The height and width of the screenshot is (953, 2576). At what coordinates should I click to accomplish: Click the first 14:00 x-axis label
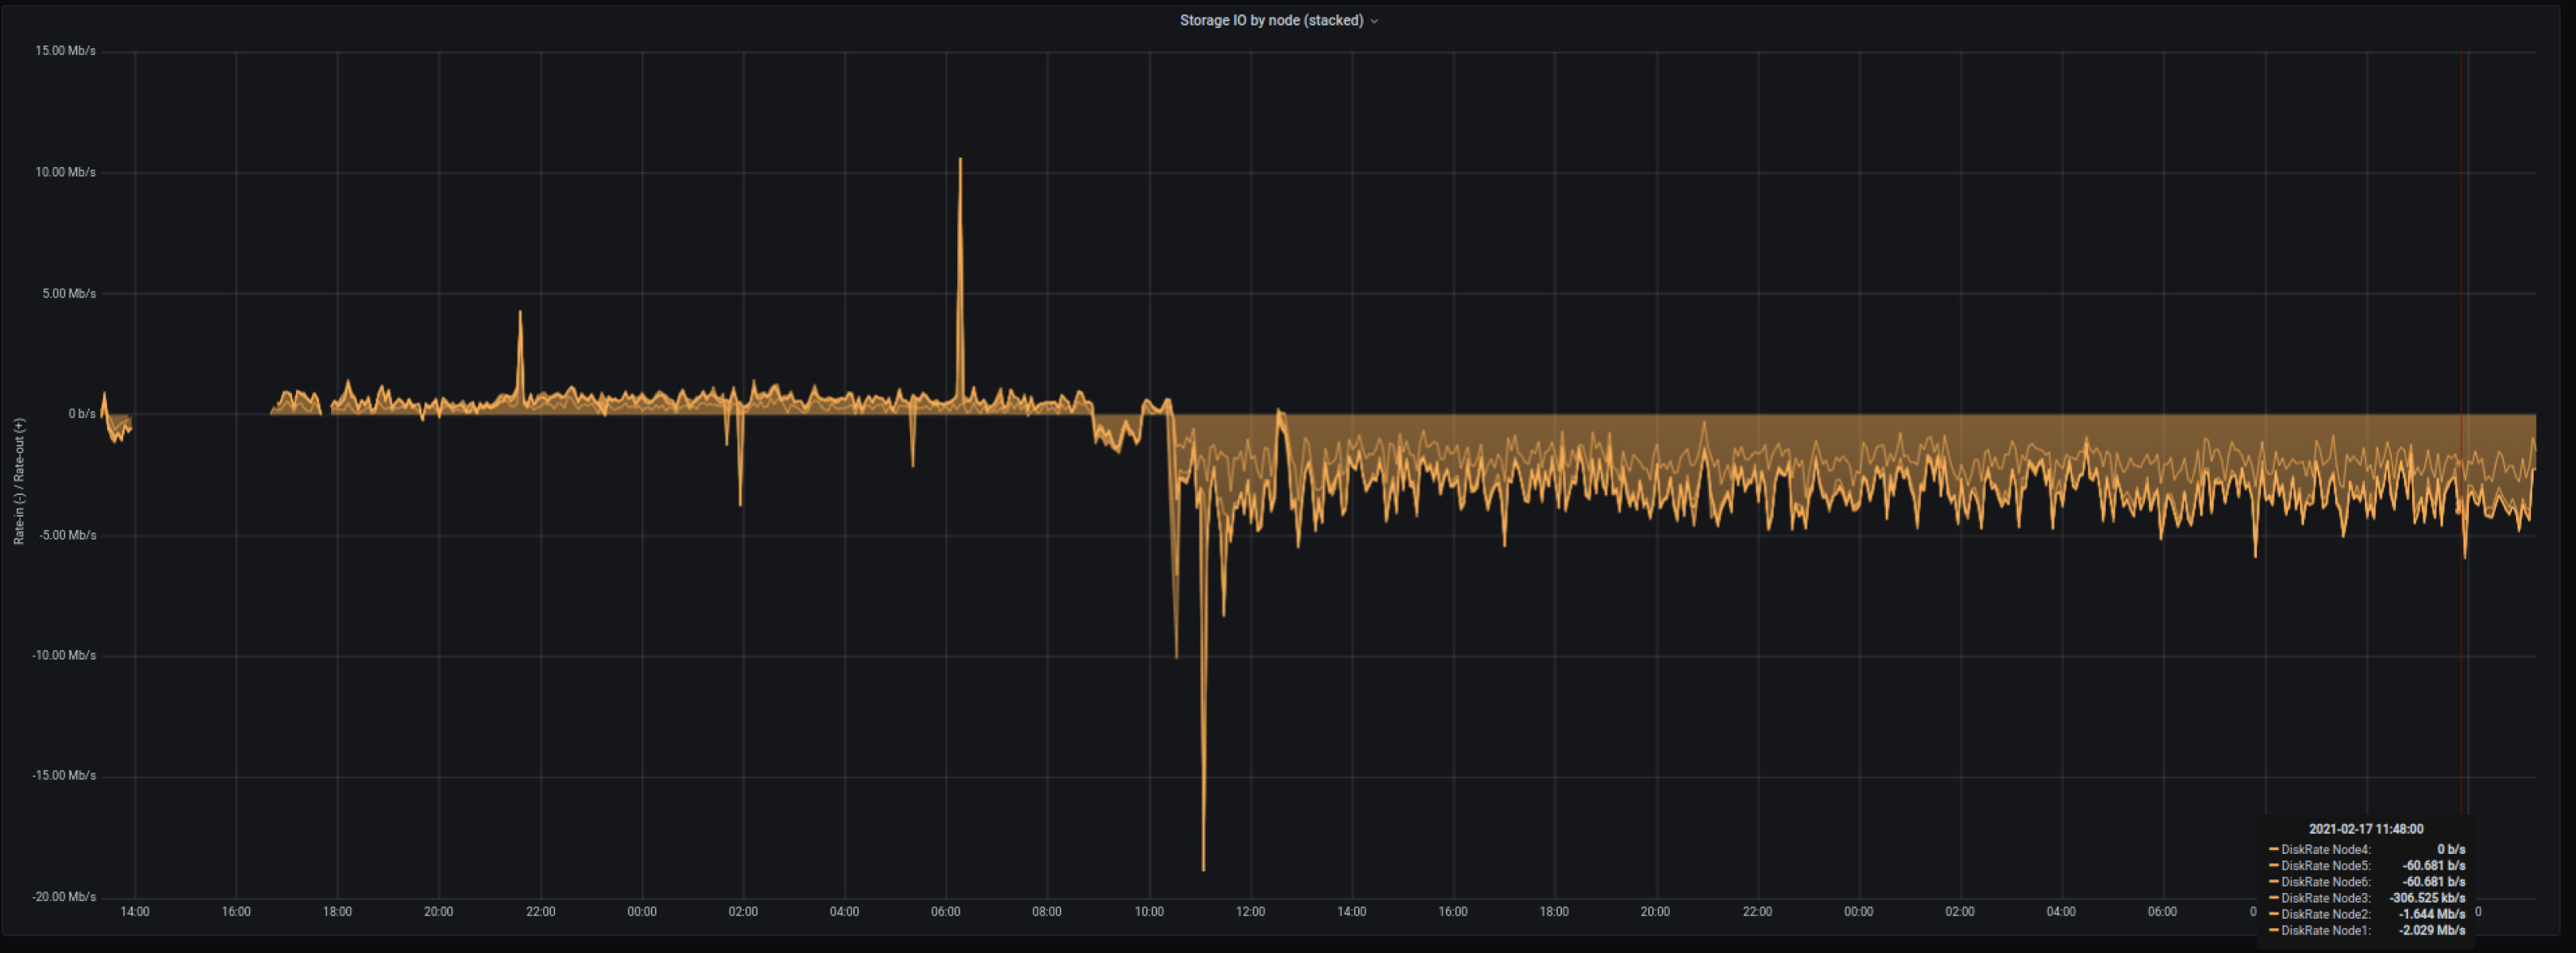135,912
